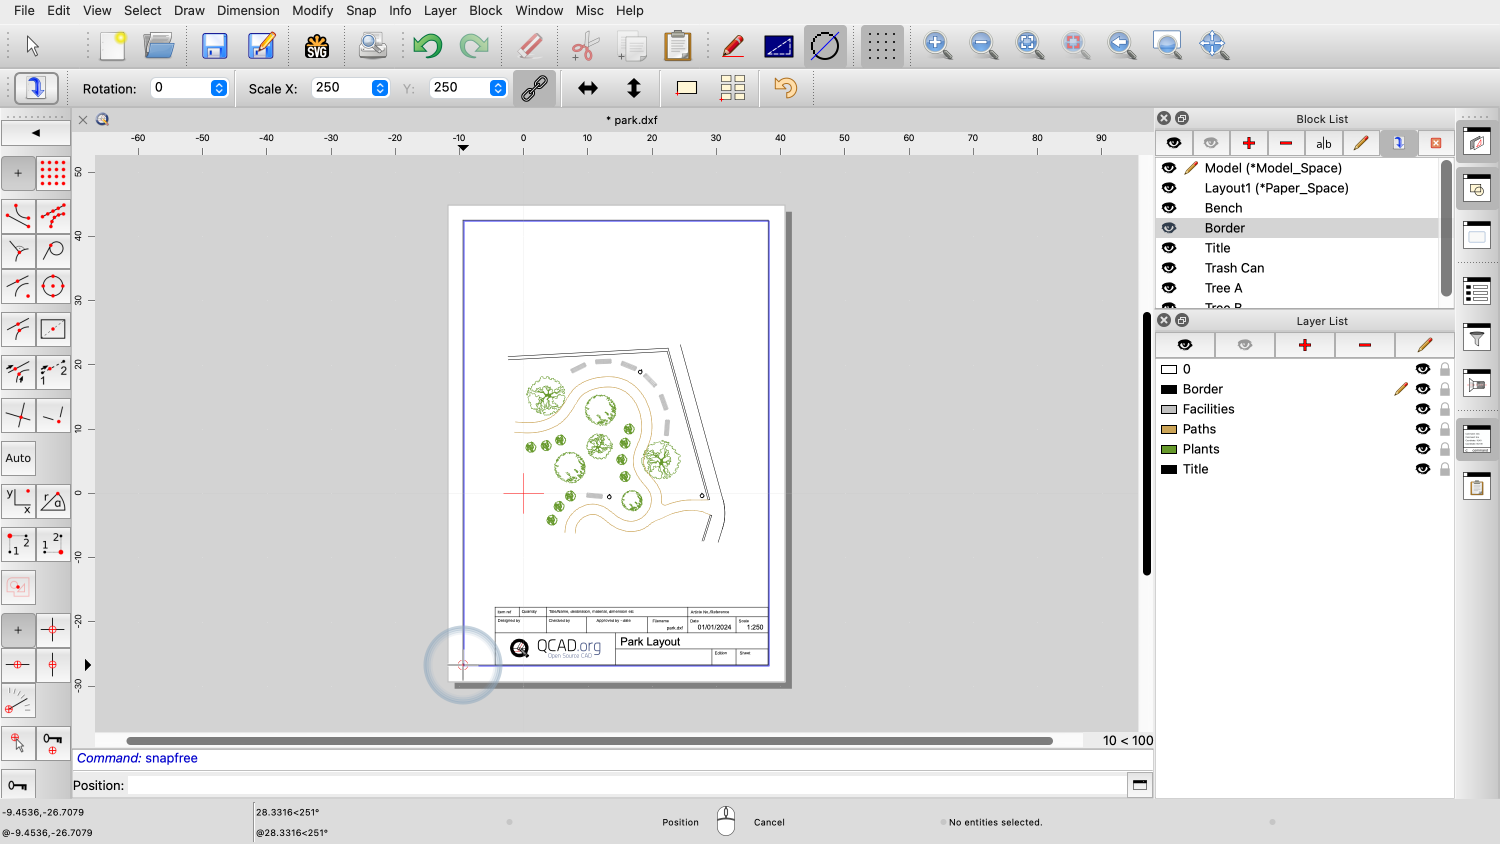Open the Scale X value dropdown
Viewport: 1500px width, 844px height.
click(380, 88)
